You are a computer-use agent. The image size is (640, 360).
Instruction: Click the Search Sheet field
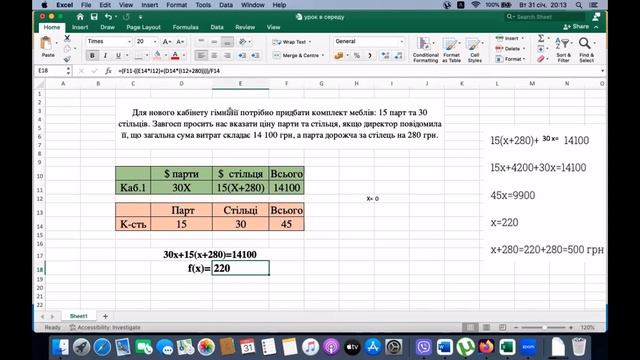tap(545, 17)
